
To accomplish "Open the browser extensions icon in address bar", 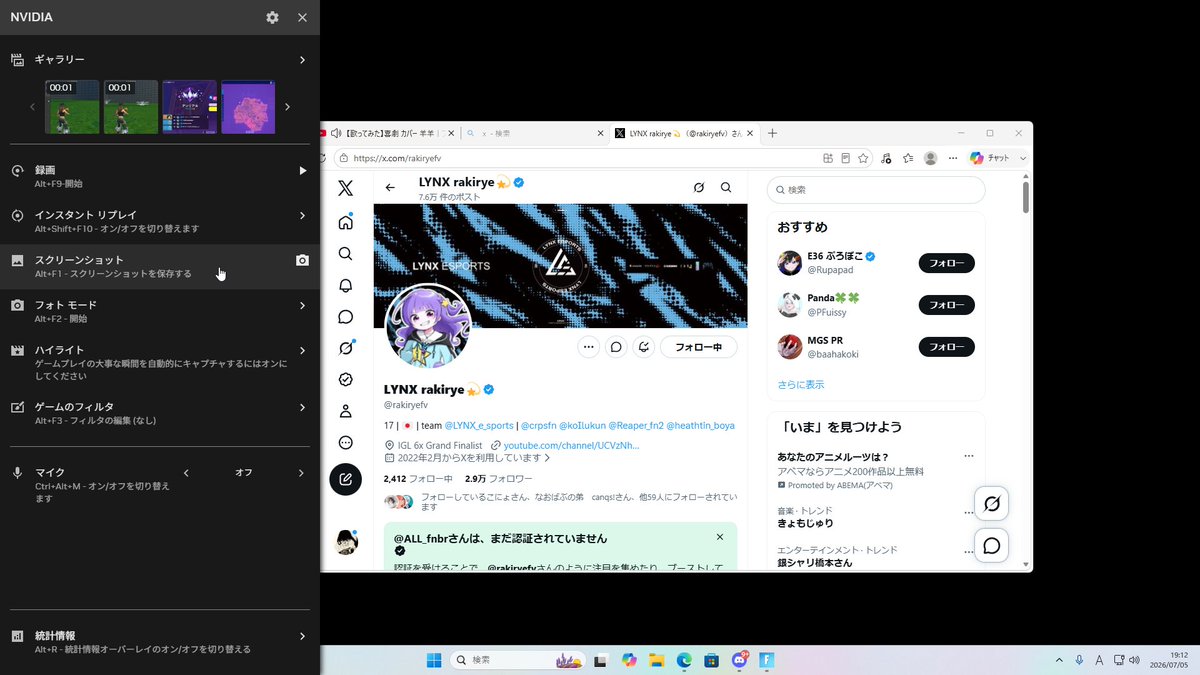I will pos(828,158).
